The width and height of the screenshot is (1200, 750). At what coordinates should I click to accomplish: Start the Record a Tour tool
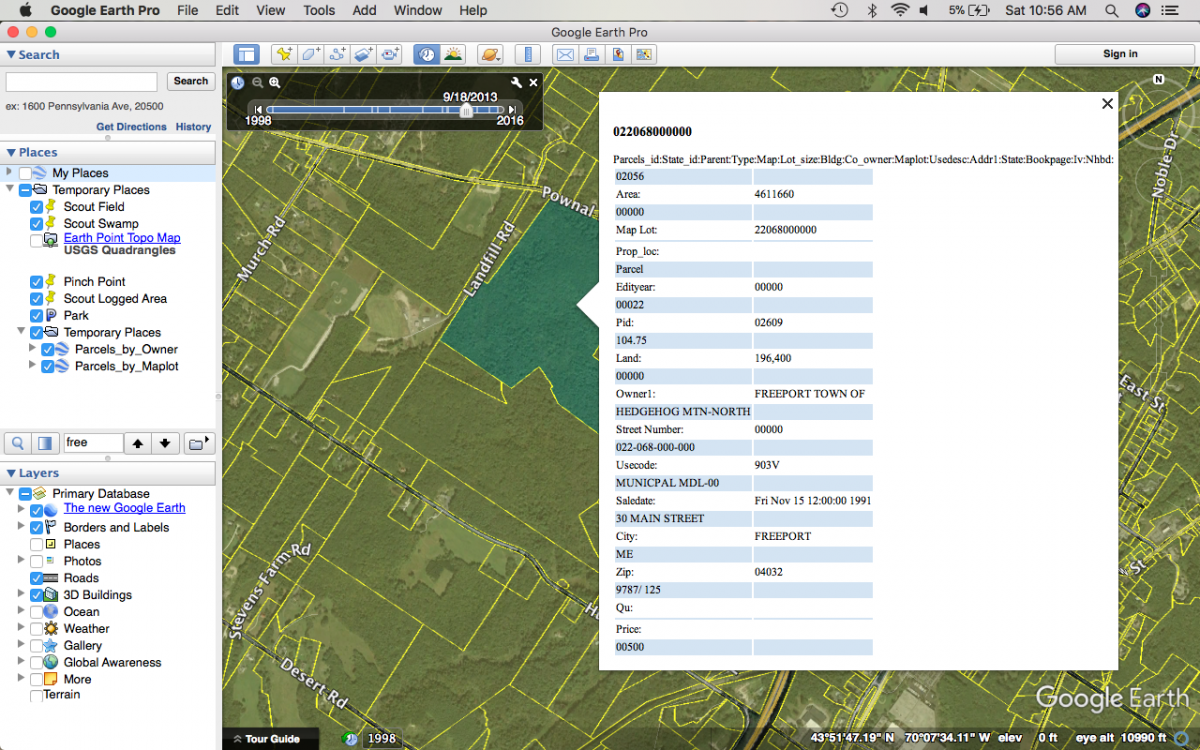pyautogui.click(x=389, y=55)
